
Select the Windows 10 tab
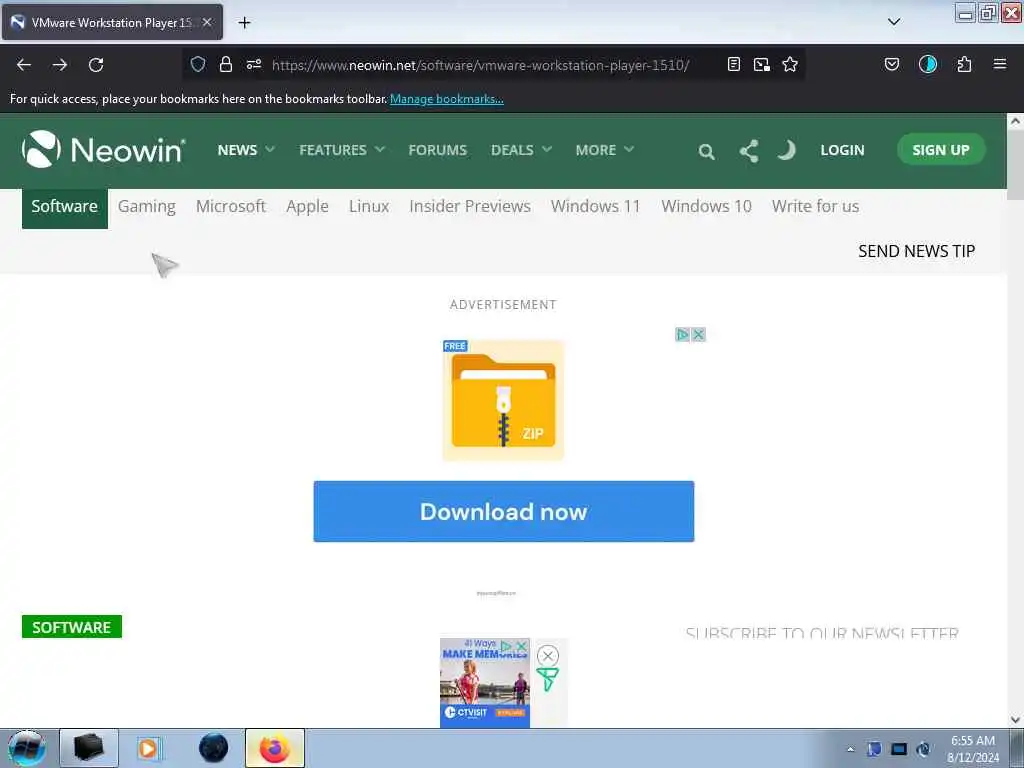(x=706, y=206)
